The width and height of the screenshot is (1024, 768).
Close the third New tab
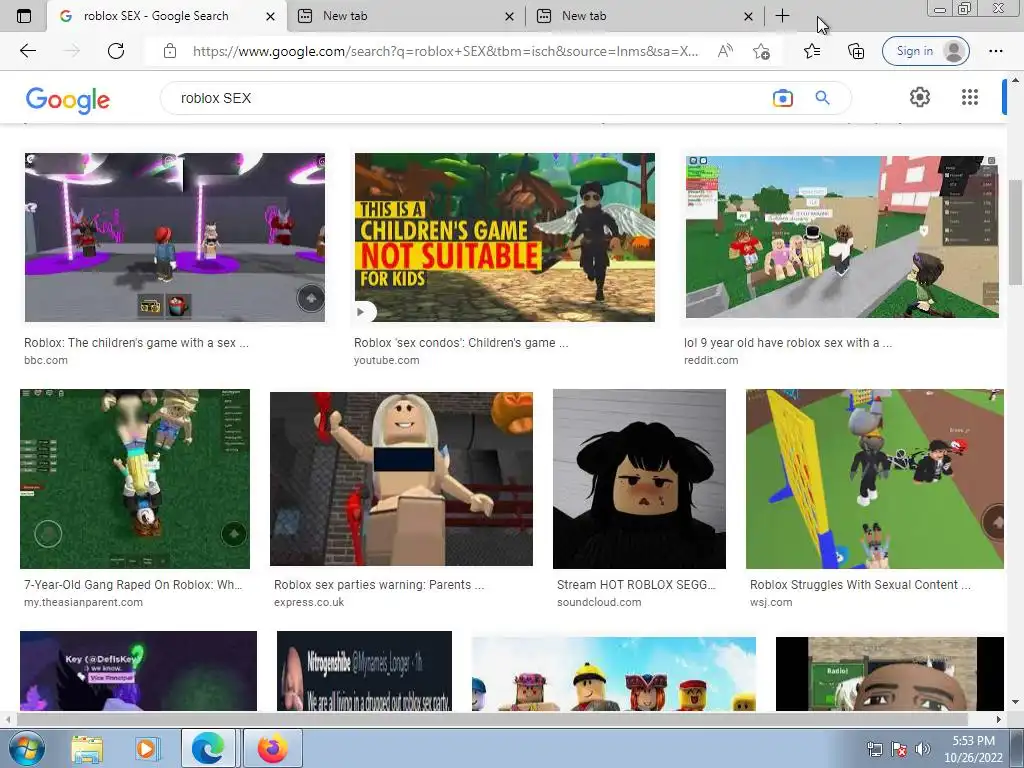[x=748, y=16]
